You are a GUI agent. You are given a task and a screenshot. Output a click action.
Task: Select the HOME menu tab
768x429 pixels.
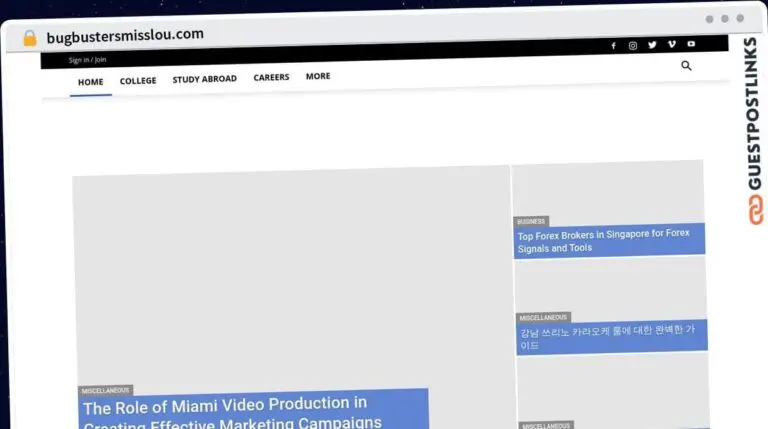[90, 82]
